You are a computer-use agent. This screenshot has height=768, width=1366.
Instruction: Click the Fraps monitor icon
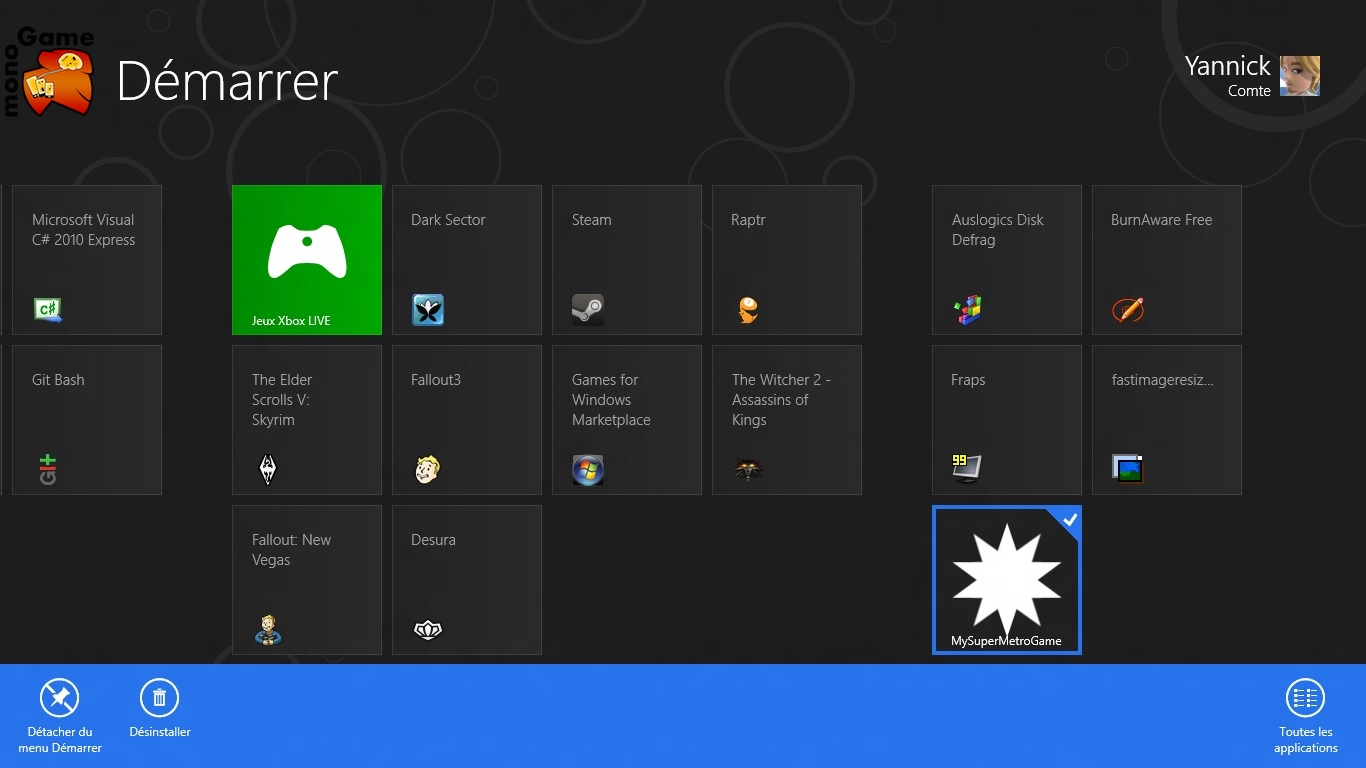click(x=968, y=469)
